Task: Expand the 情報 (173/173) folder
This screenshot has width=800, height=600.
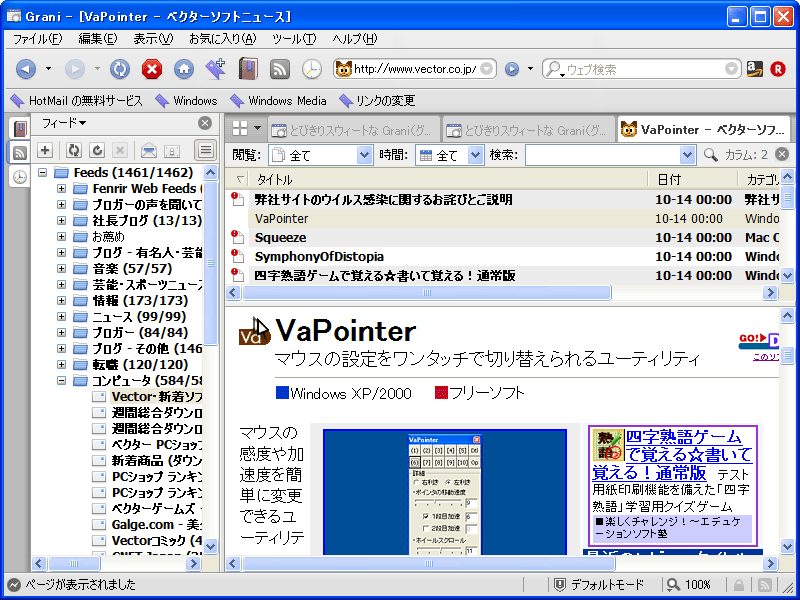Action: coord(61,301)
